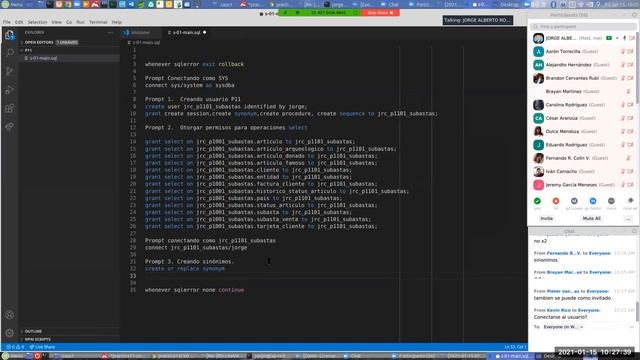Click camera-off icon for Brandon Cervantes Rubí

(631, 78)
